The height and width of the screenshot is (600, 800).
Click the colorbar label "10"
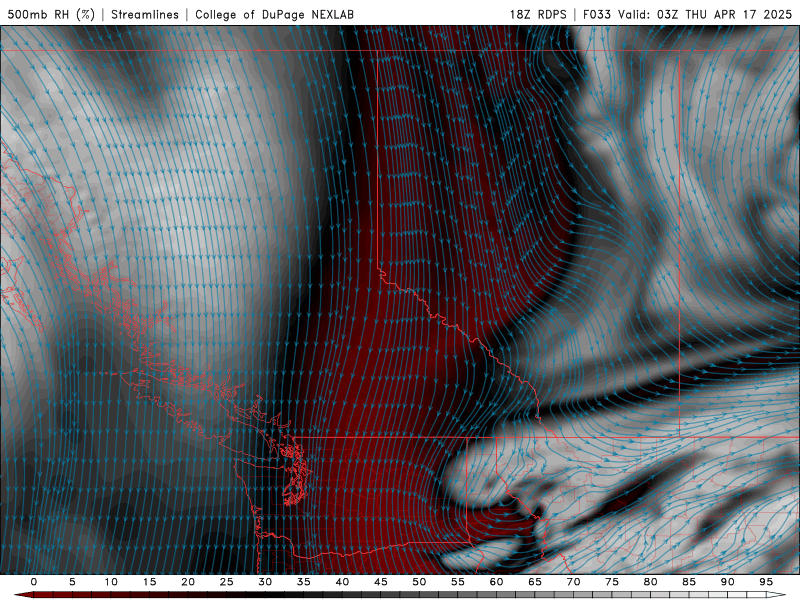click(111, 582)
